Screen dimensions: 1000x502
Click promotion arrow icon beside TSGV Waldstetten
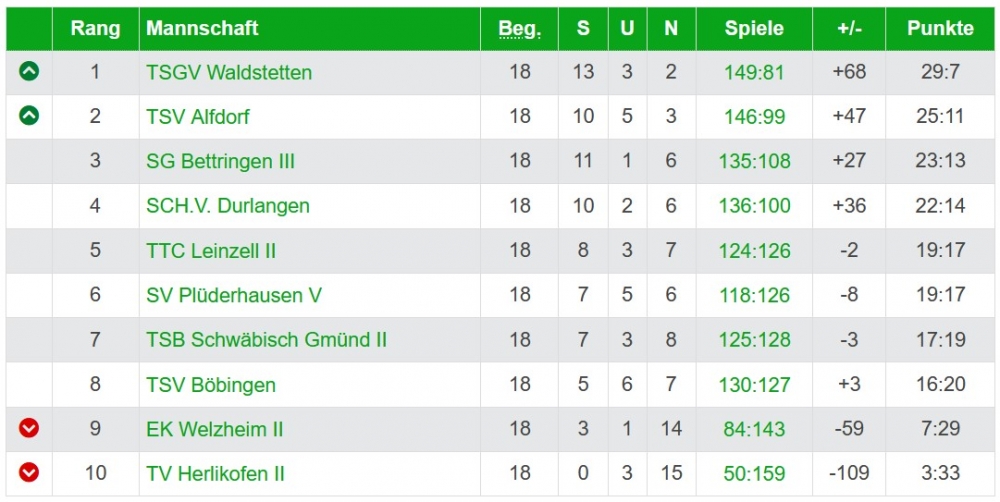(x=29, y=72)
